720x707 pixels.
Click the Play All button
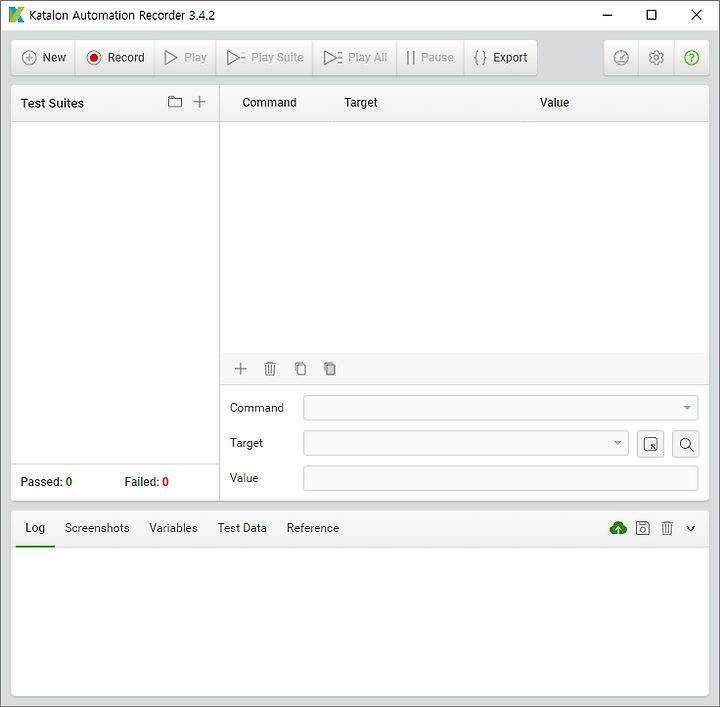[355, 58]
